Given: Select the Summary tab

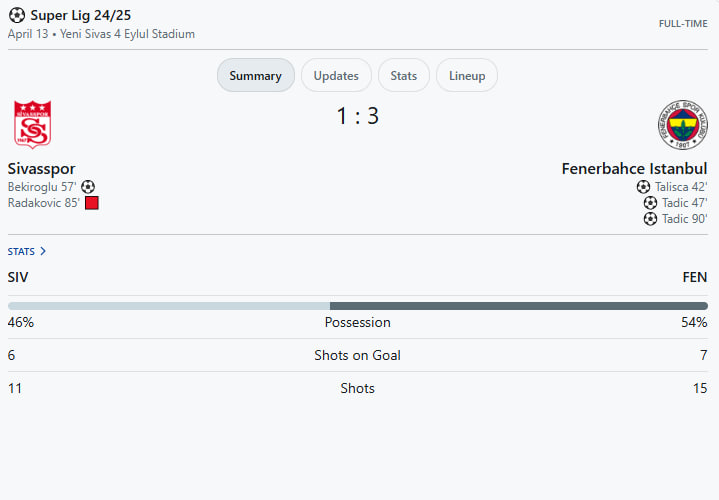Looking at the screenshot, I should [255, 76].
